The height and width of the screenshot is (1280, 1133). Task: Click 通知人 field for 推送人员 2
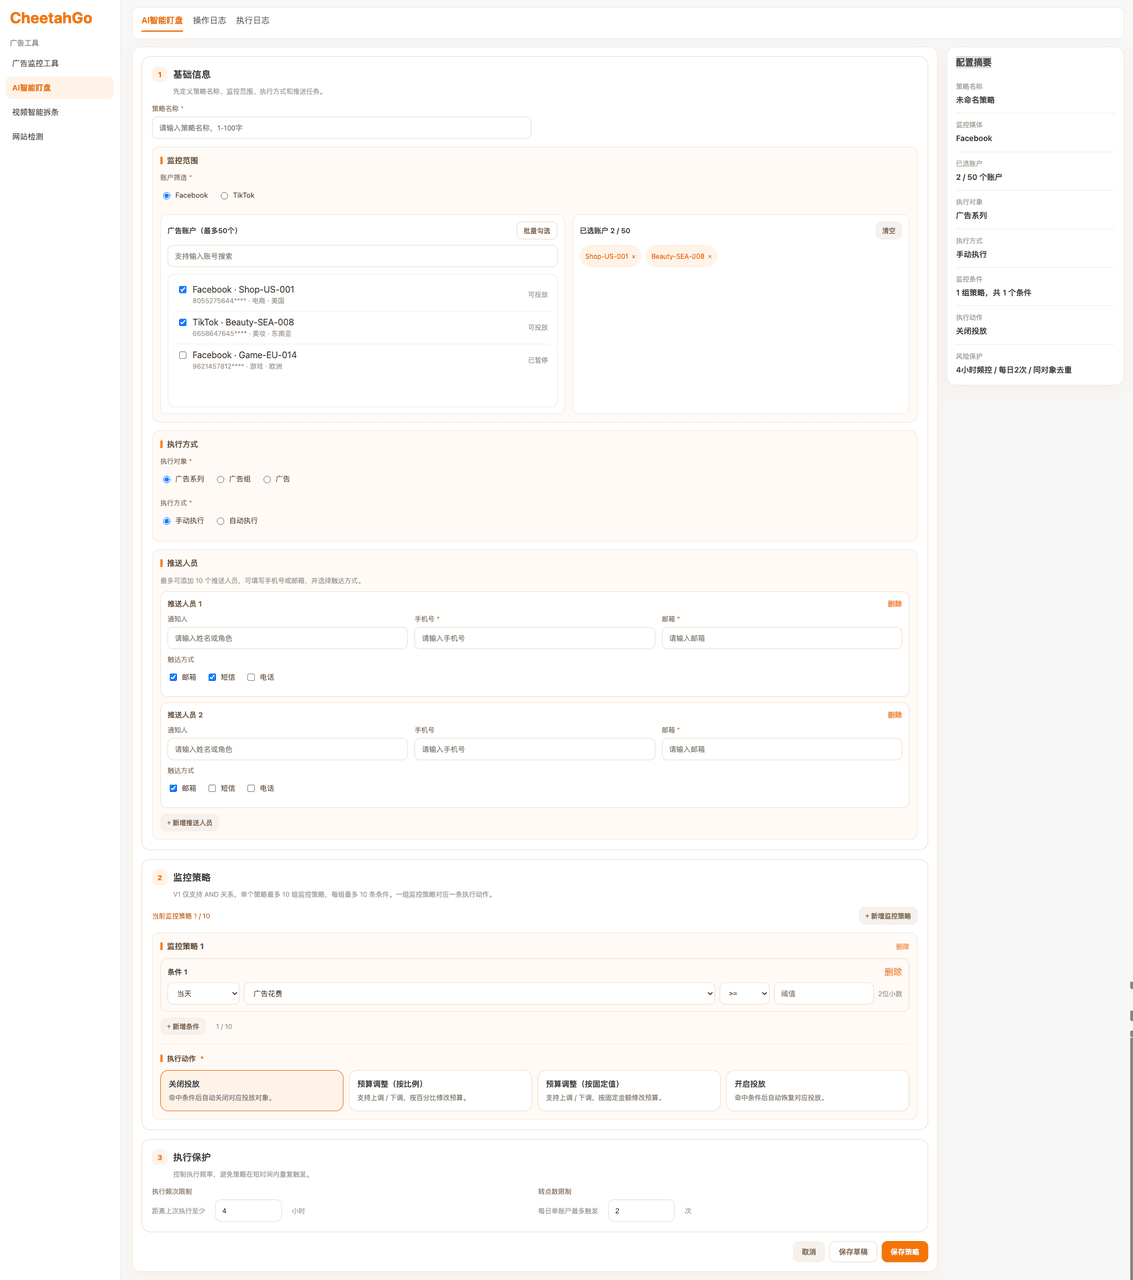point(287,749)
